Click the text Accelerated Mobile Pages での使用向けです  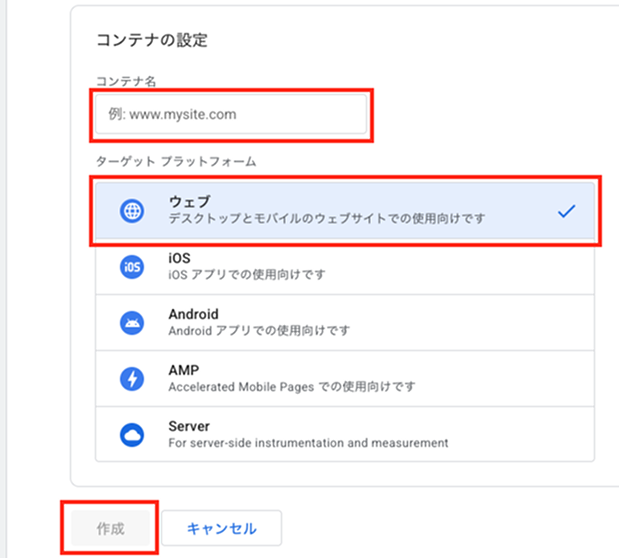point(292,387)
